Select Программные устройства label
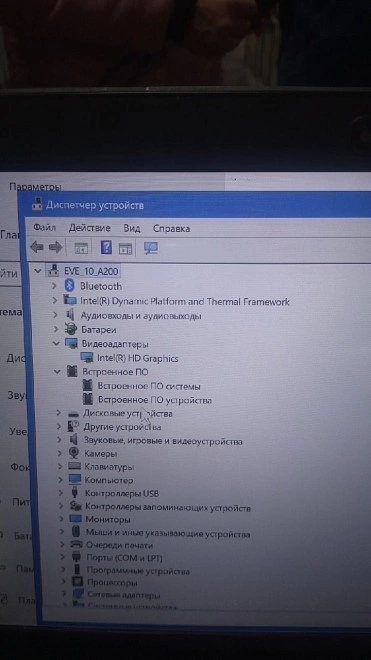371x660 pixels. tap(138, 571)
